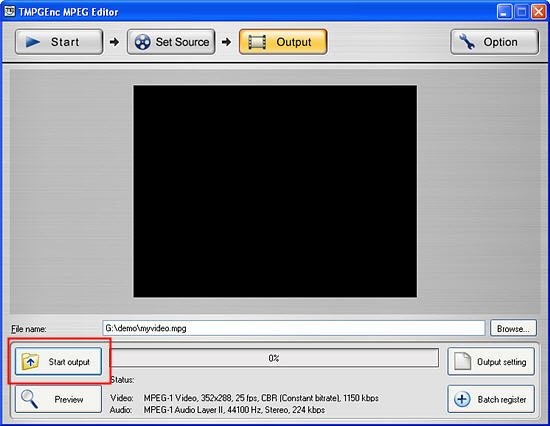Click the filmstrip icon on Output
Image resolution: width=550 pixels, height=426 pixels.
pyautogui.click(x=257, y=42)
